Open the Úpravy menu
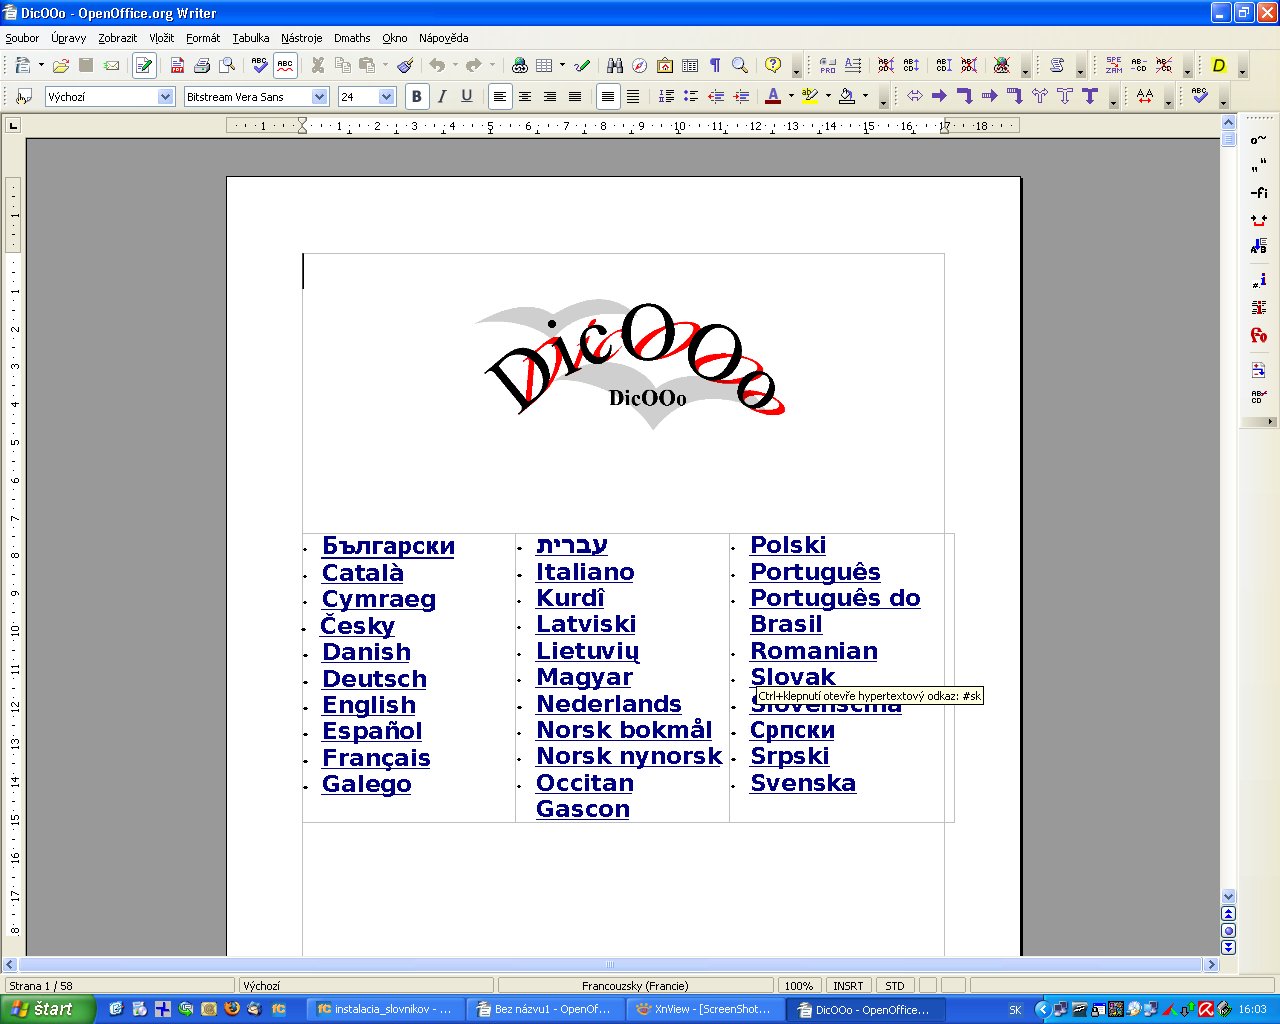The height and width of the screenshot is (1024, 1280). (69, 38)
